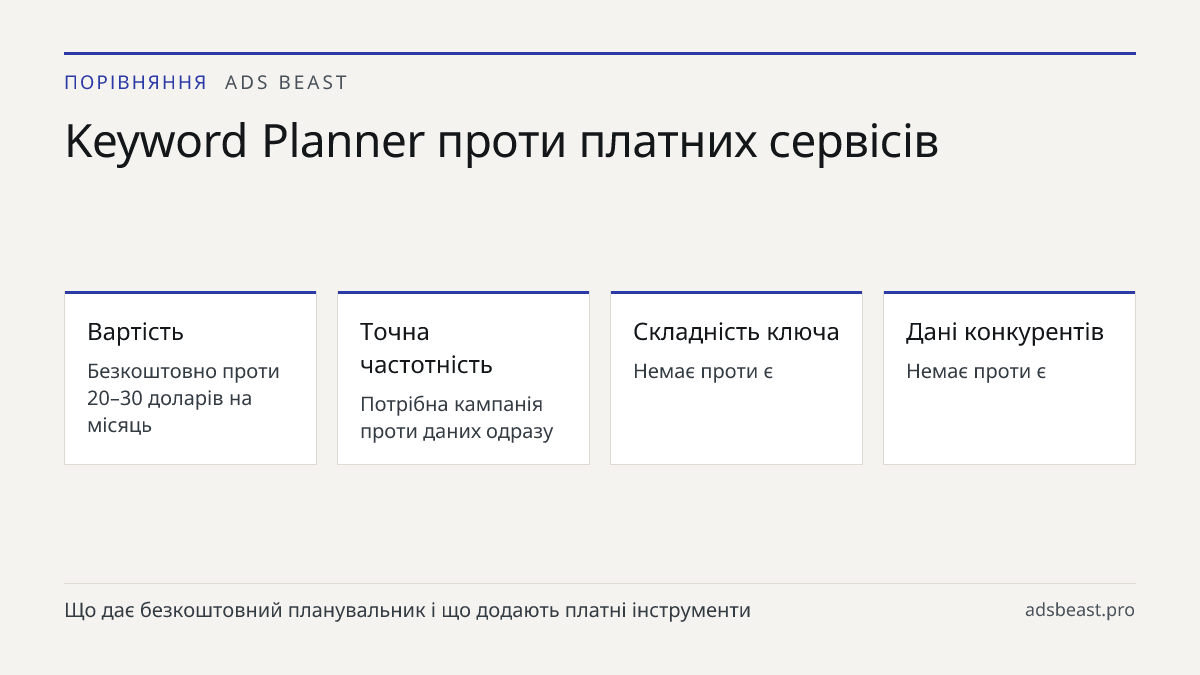
Task: Click the headline 'Keyword Planner проти платних сервісів'
Action: coord(502,142)
